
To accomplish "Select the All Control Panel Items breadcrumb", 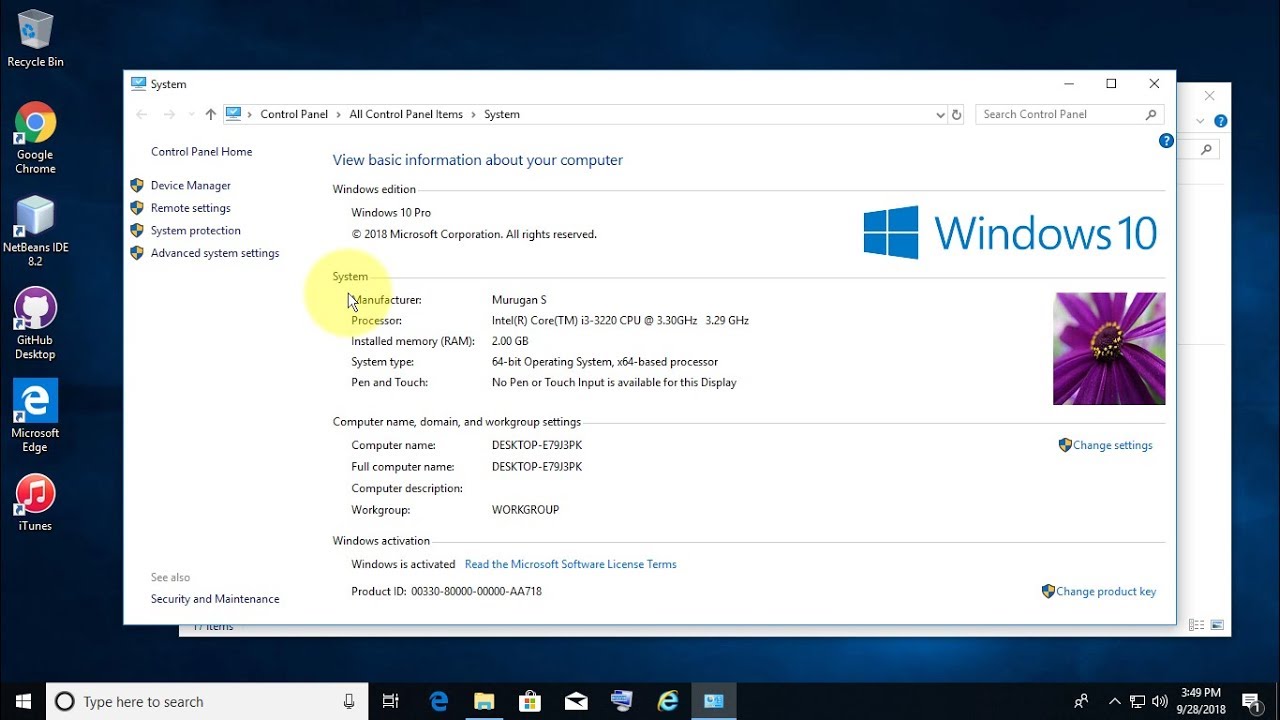I will [x=406, y=114].
